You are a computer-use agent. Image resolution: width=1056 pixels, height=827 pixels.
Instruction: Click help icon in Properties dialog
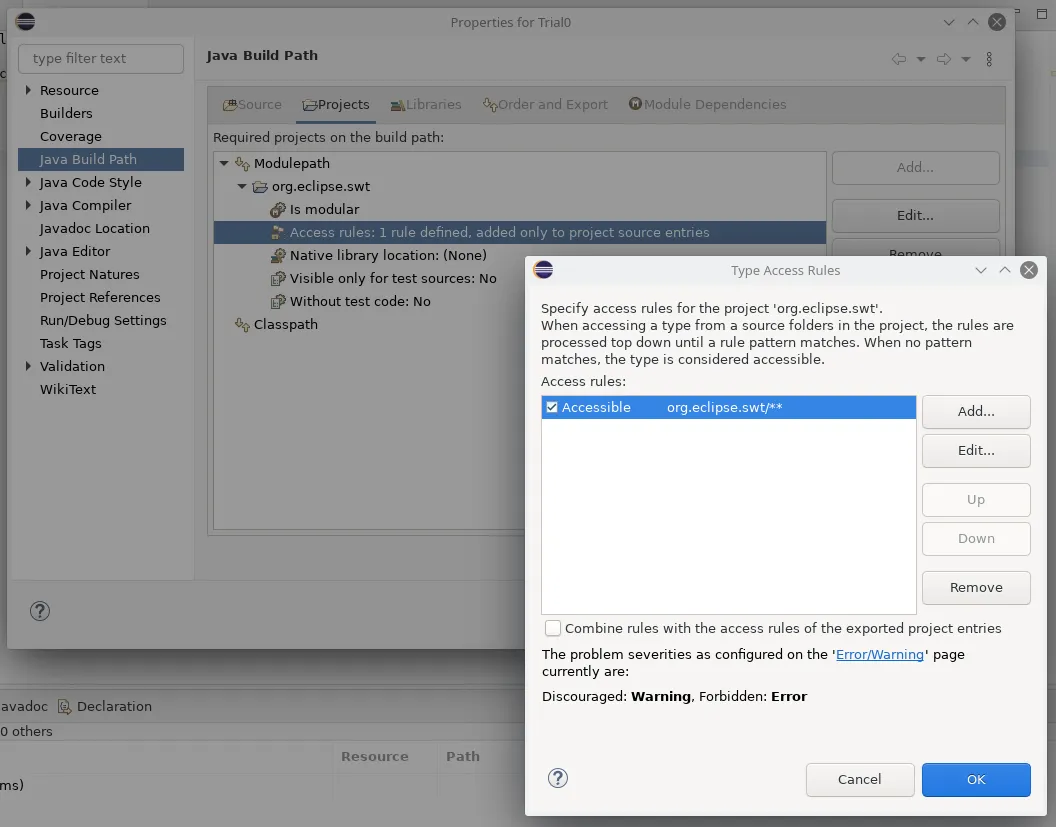[40, 611]
